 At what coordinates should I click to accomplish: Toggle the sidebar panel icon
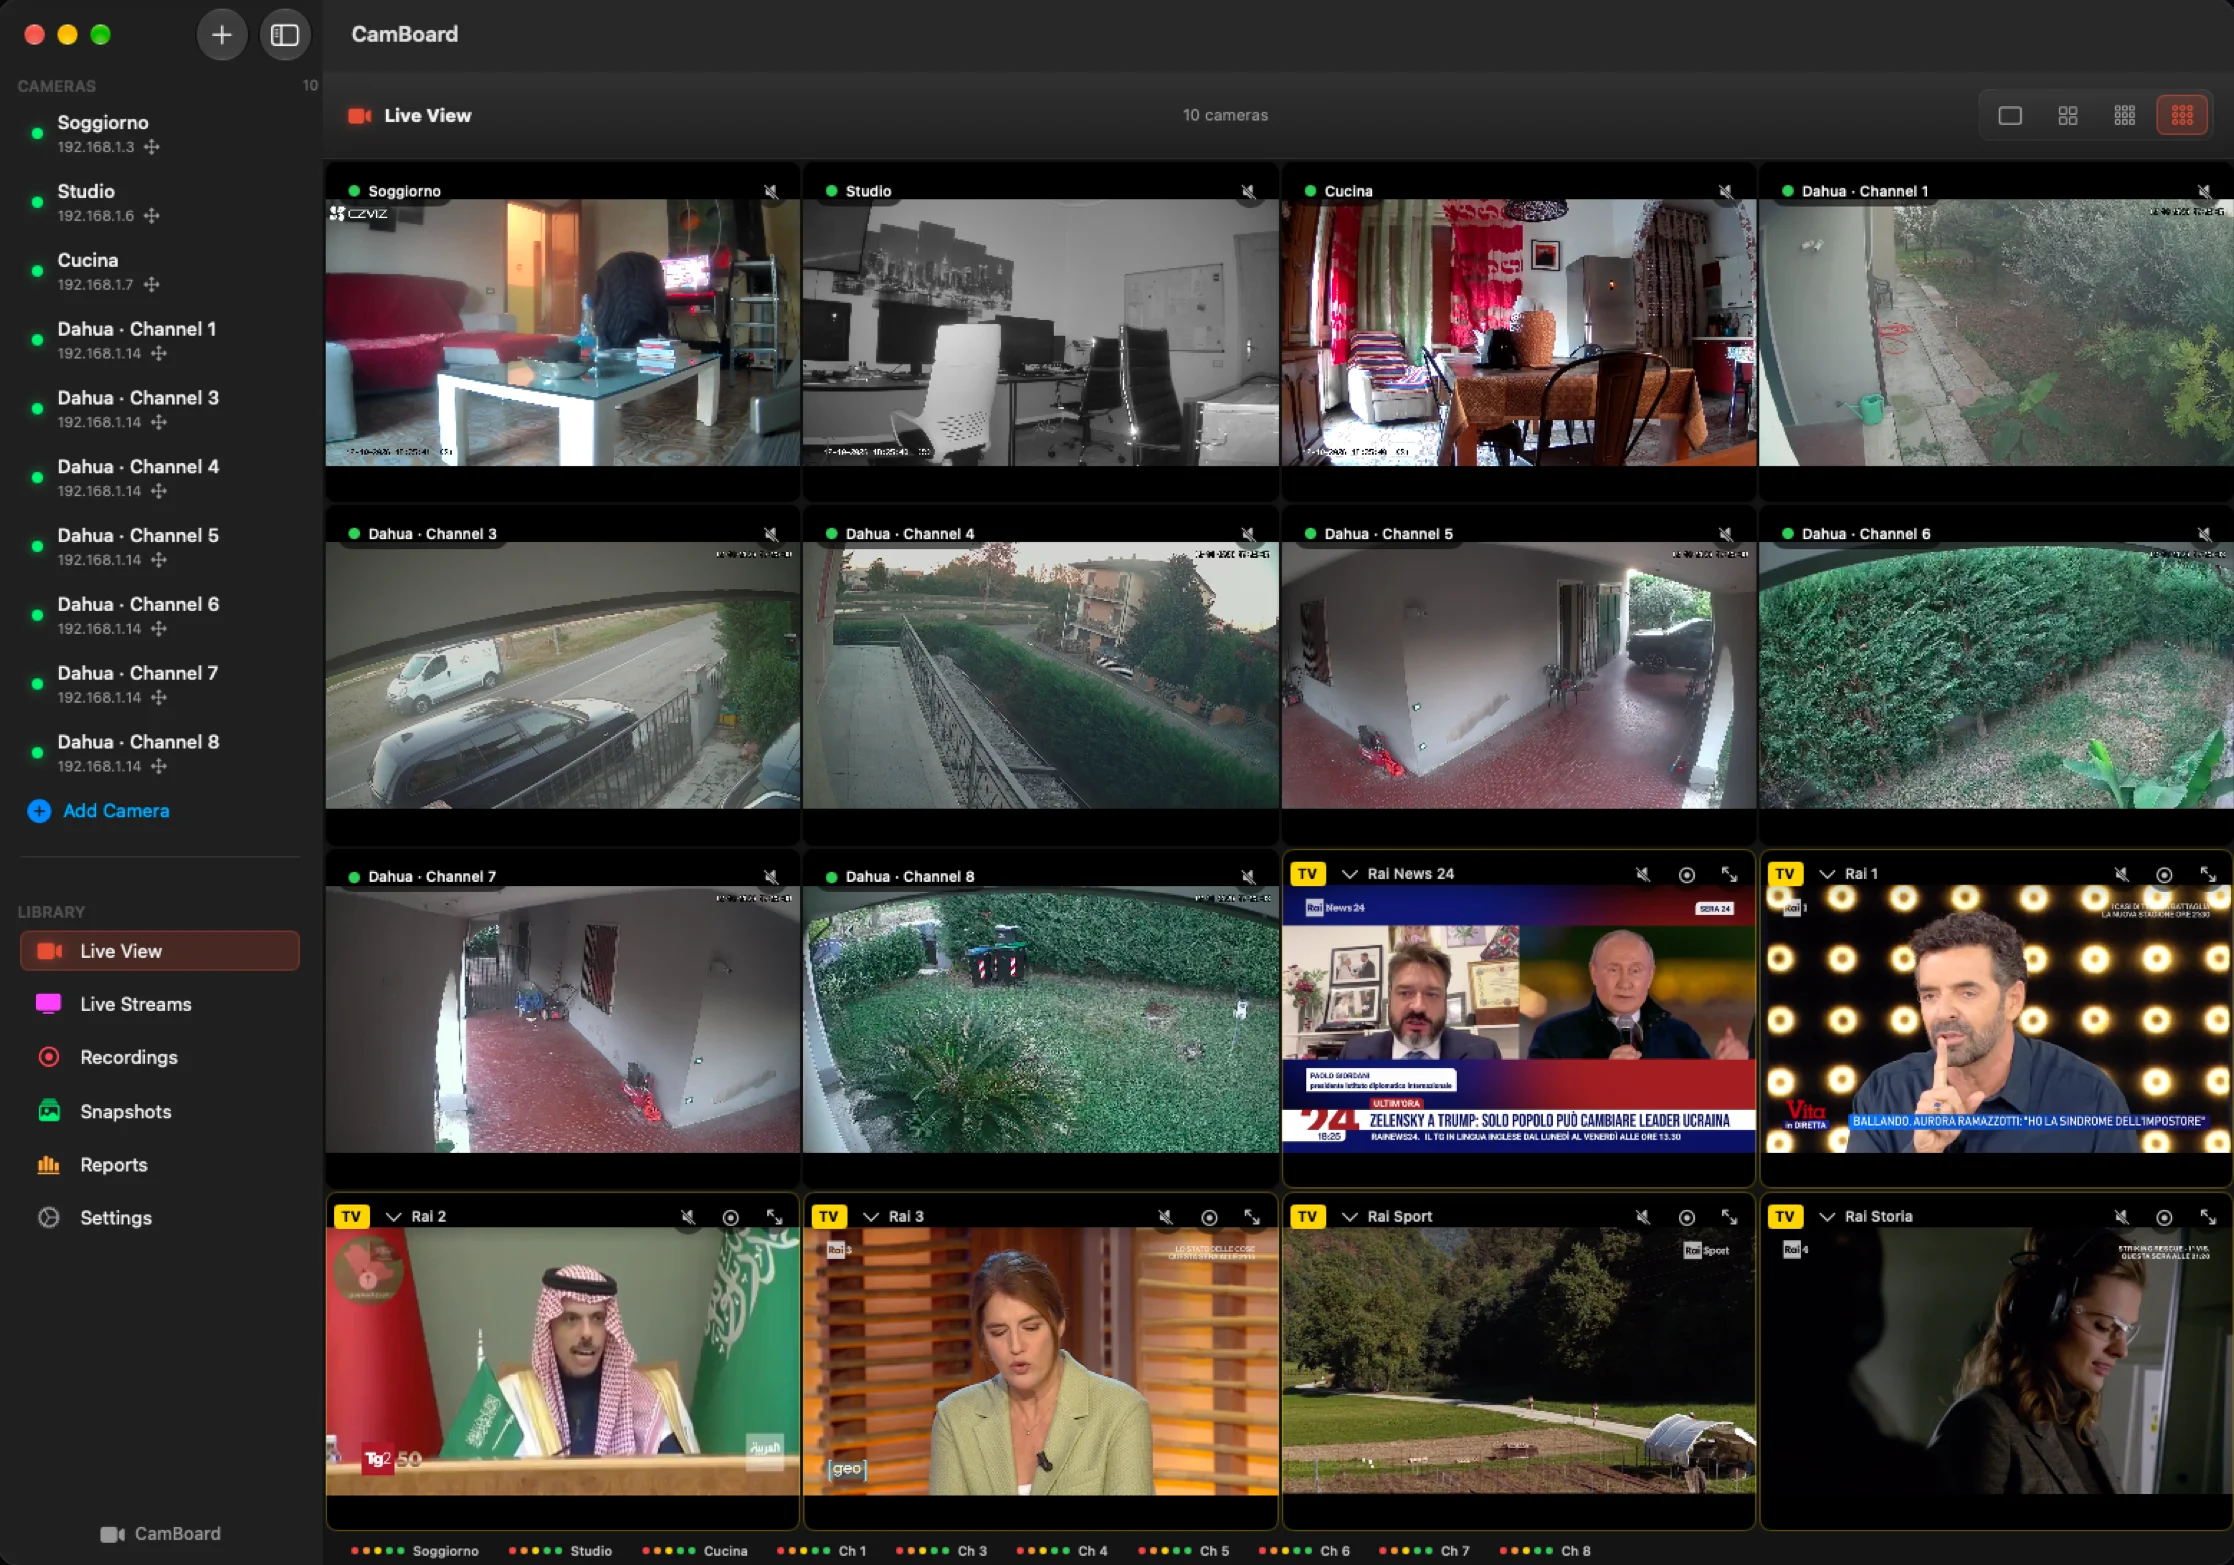click(285, 35)
